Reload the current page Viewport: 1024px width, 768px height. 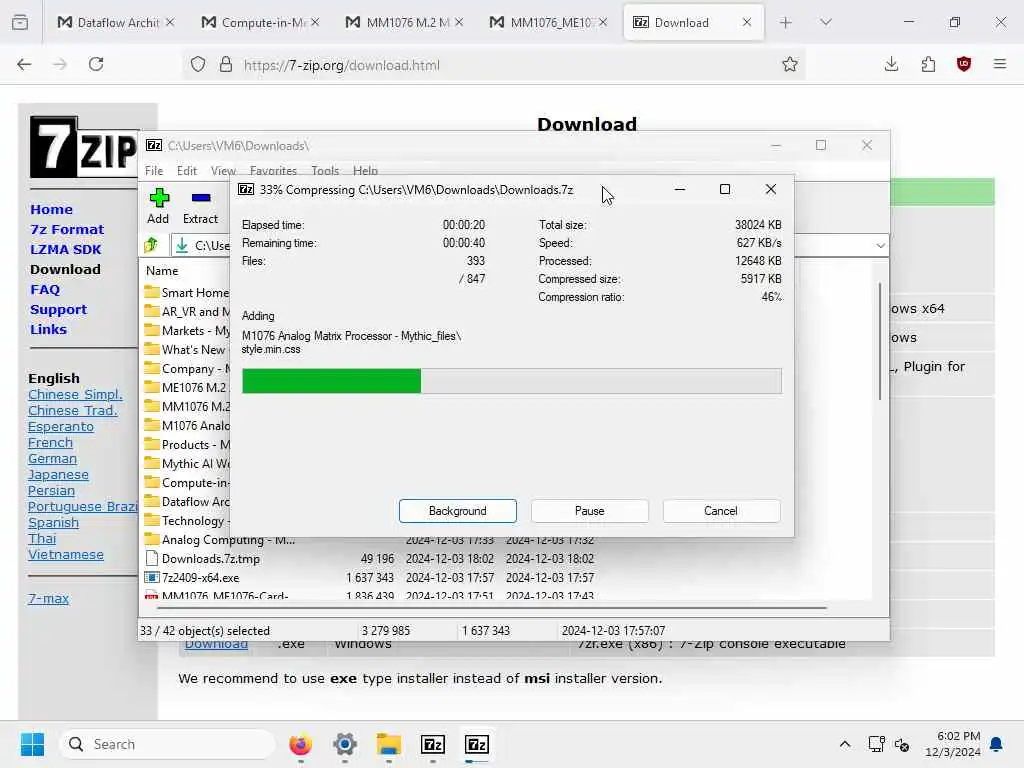point(96,64)
